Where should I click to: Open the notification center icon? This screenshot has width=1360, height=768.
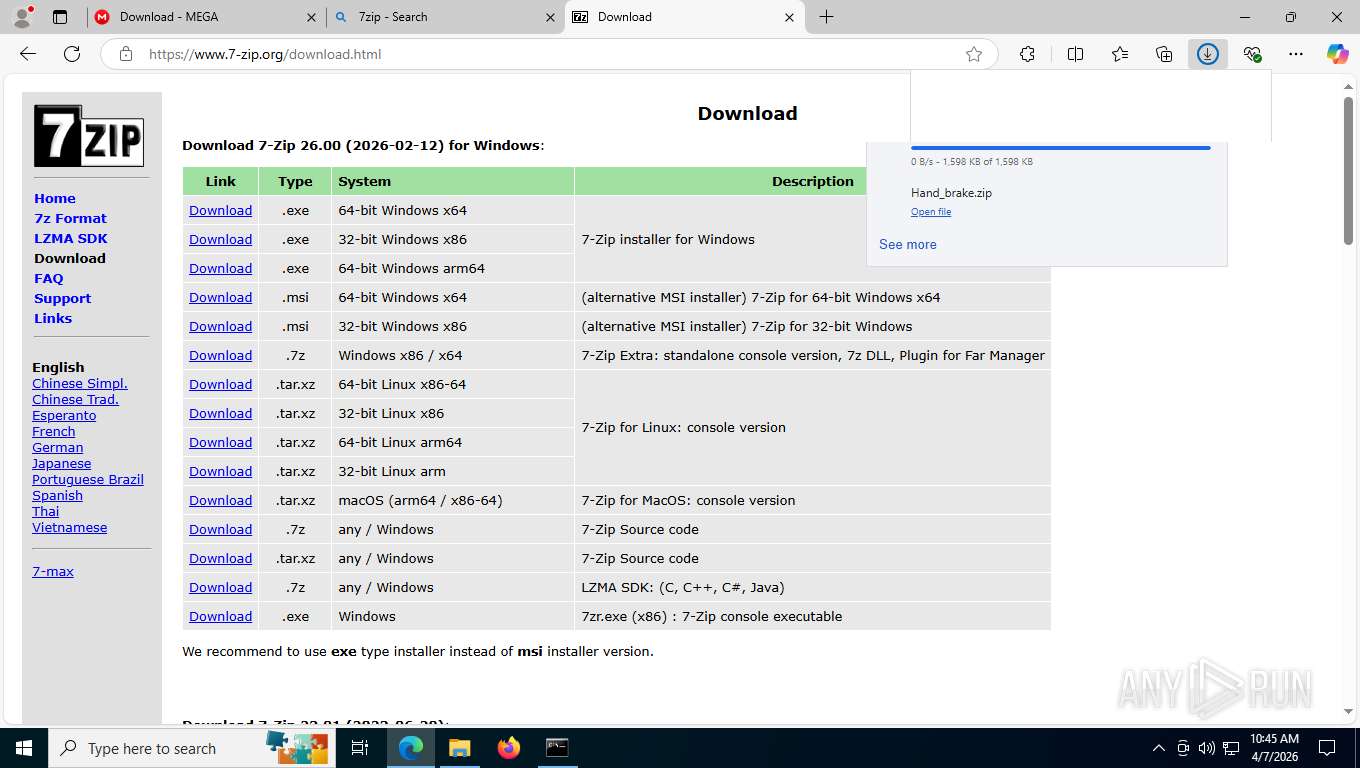(1327, 748)
